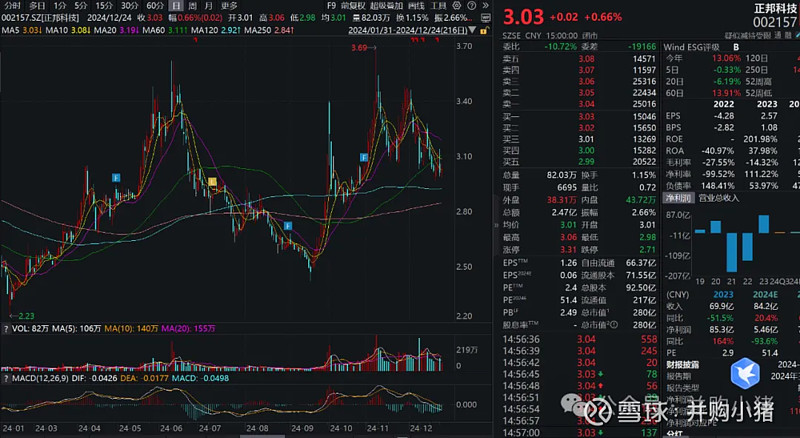The height and width of the screenshot is (438, 800).
Task: Click the MA60 3.111 indicator label
Action: [165, 31]
